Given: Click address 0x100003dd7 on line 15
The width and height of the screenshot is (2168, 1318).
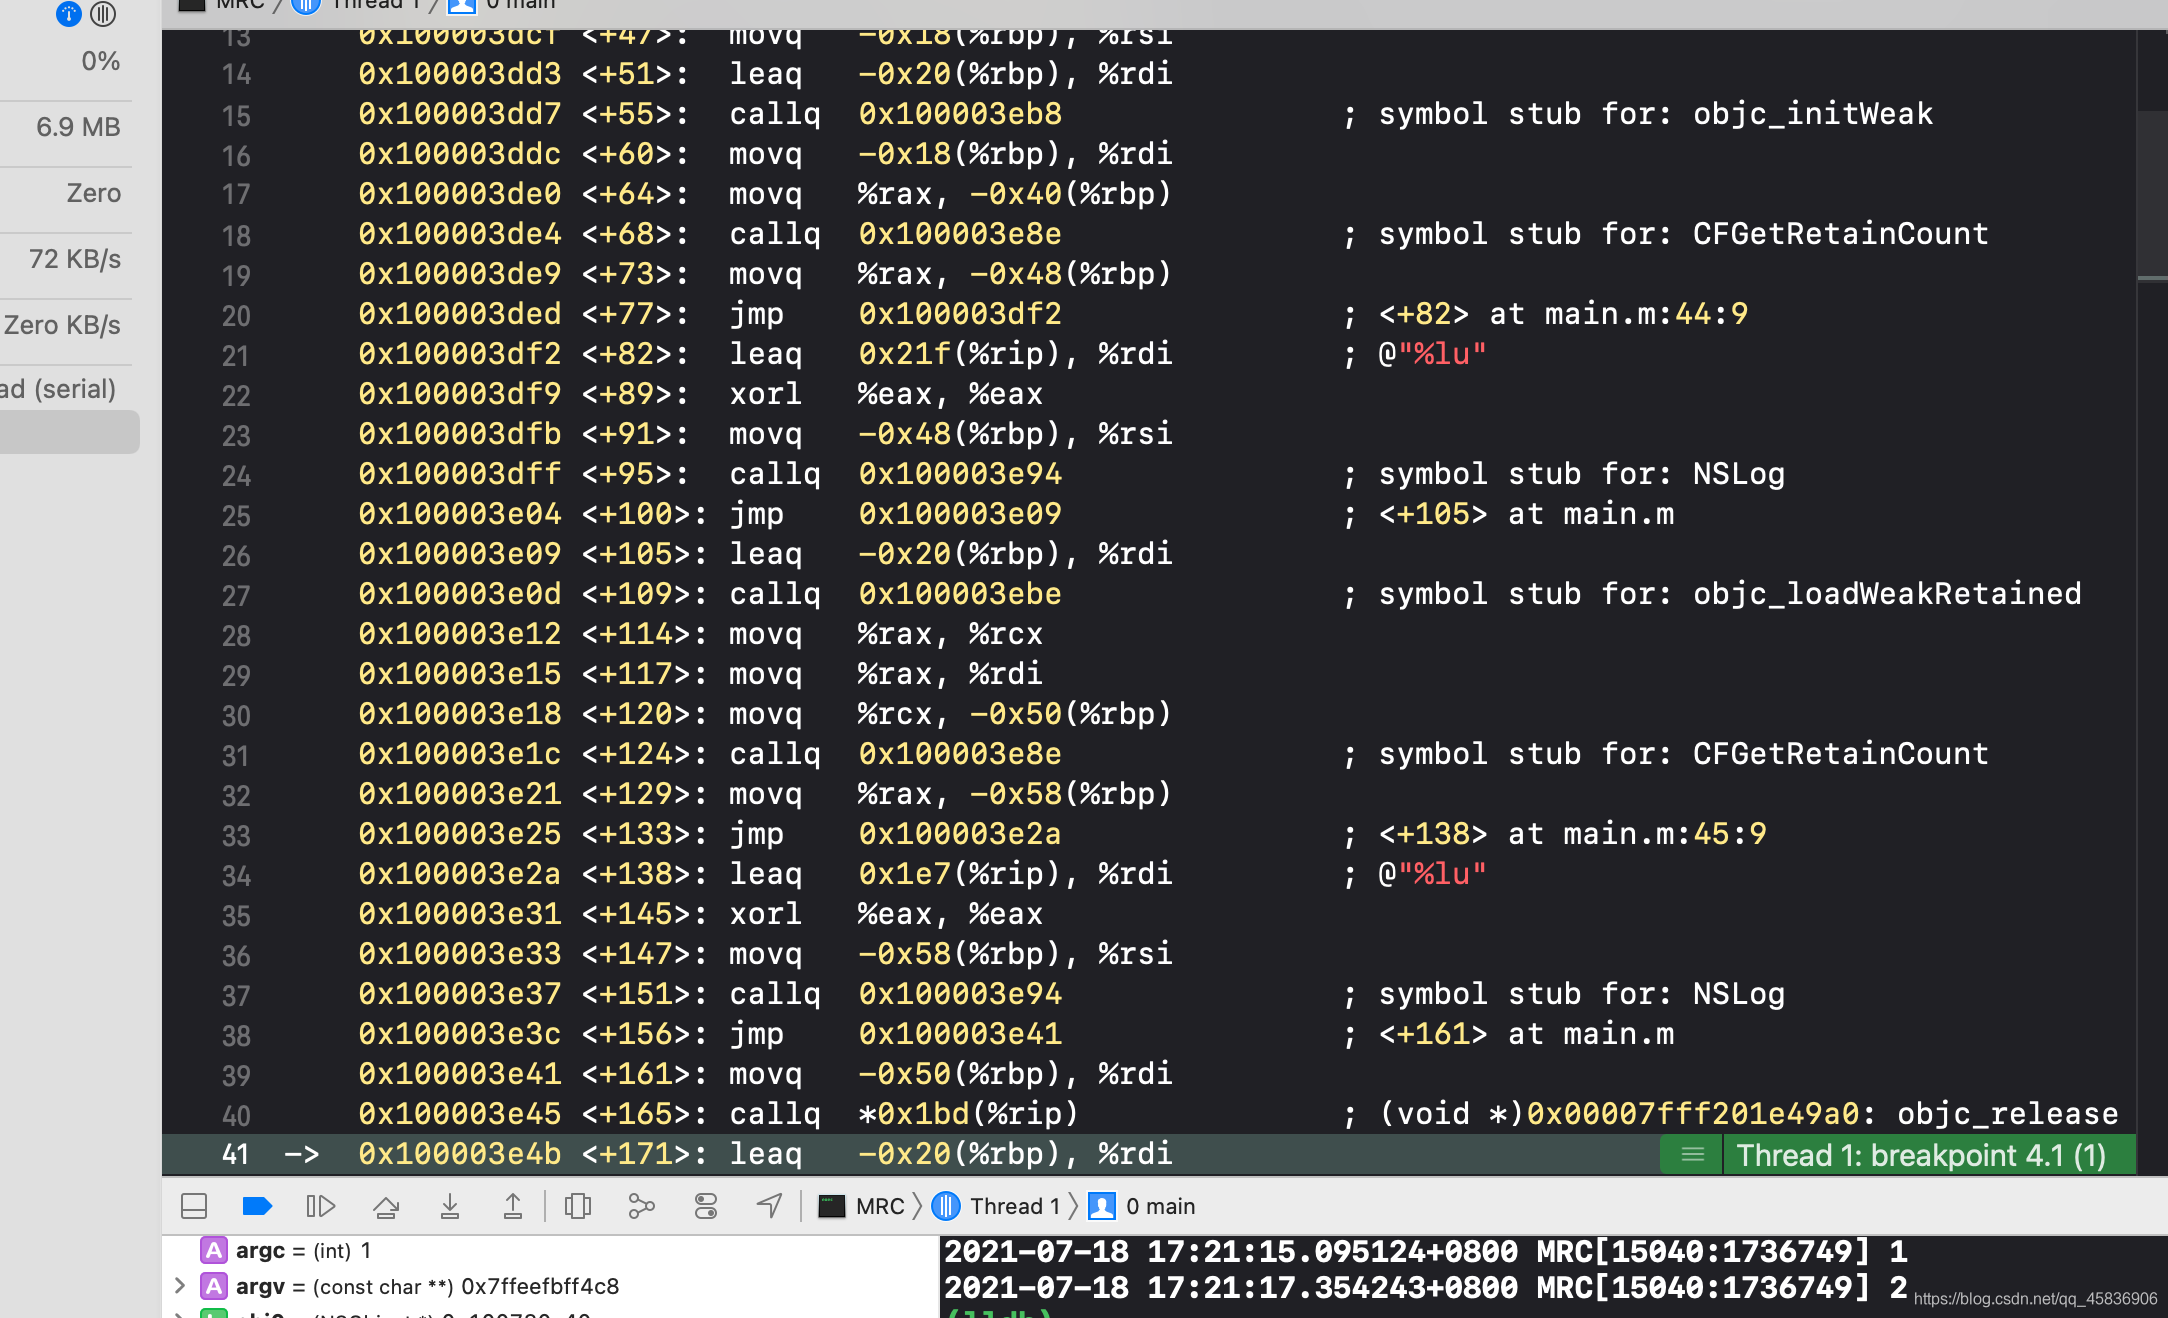Looking at the screenshot, I should tap(460, 114).
